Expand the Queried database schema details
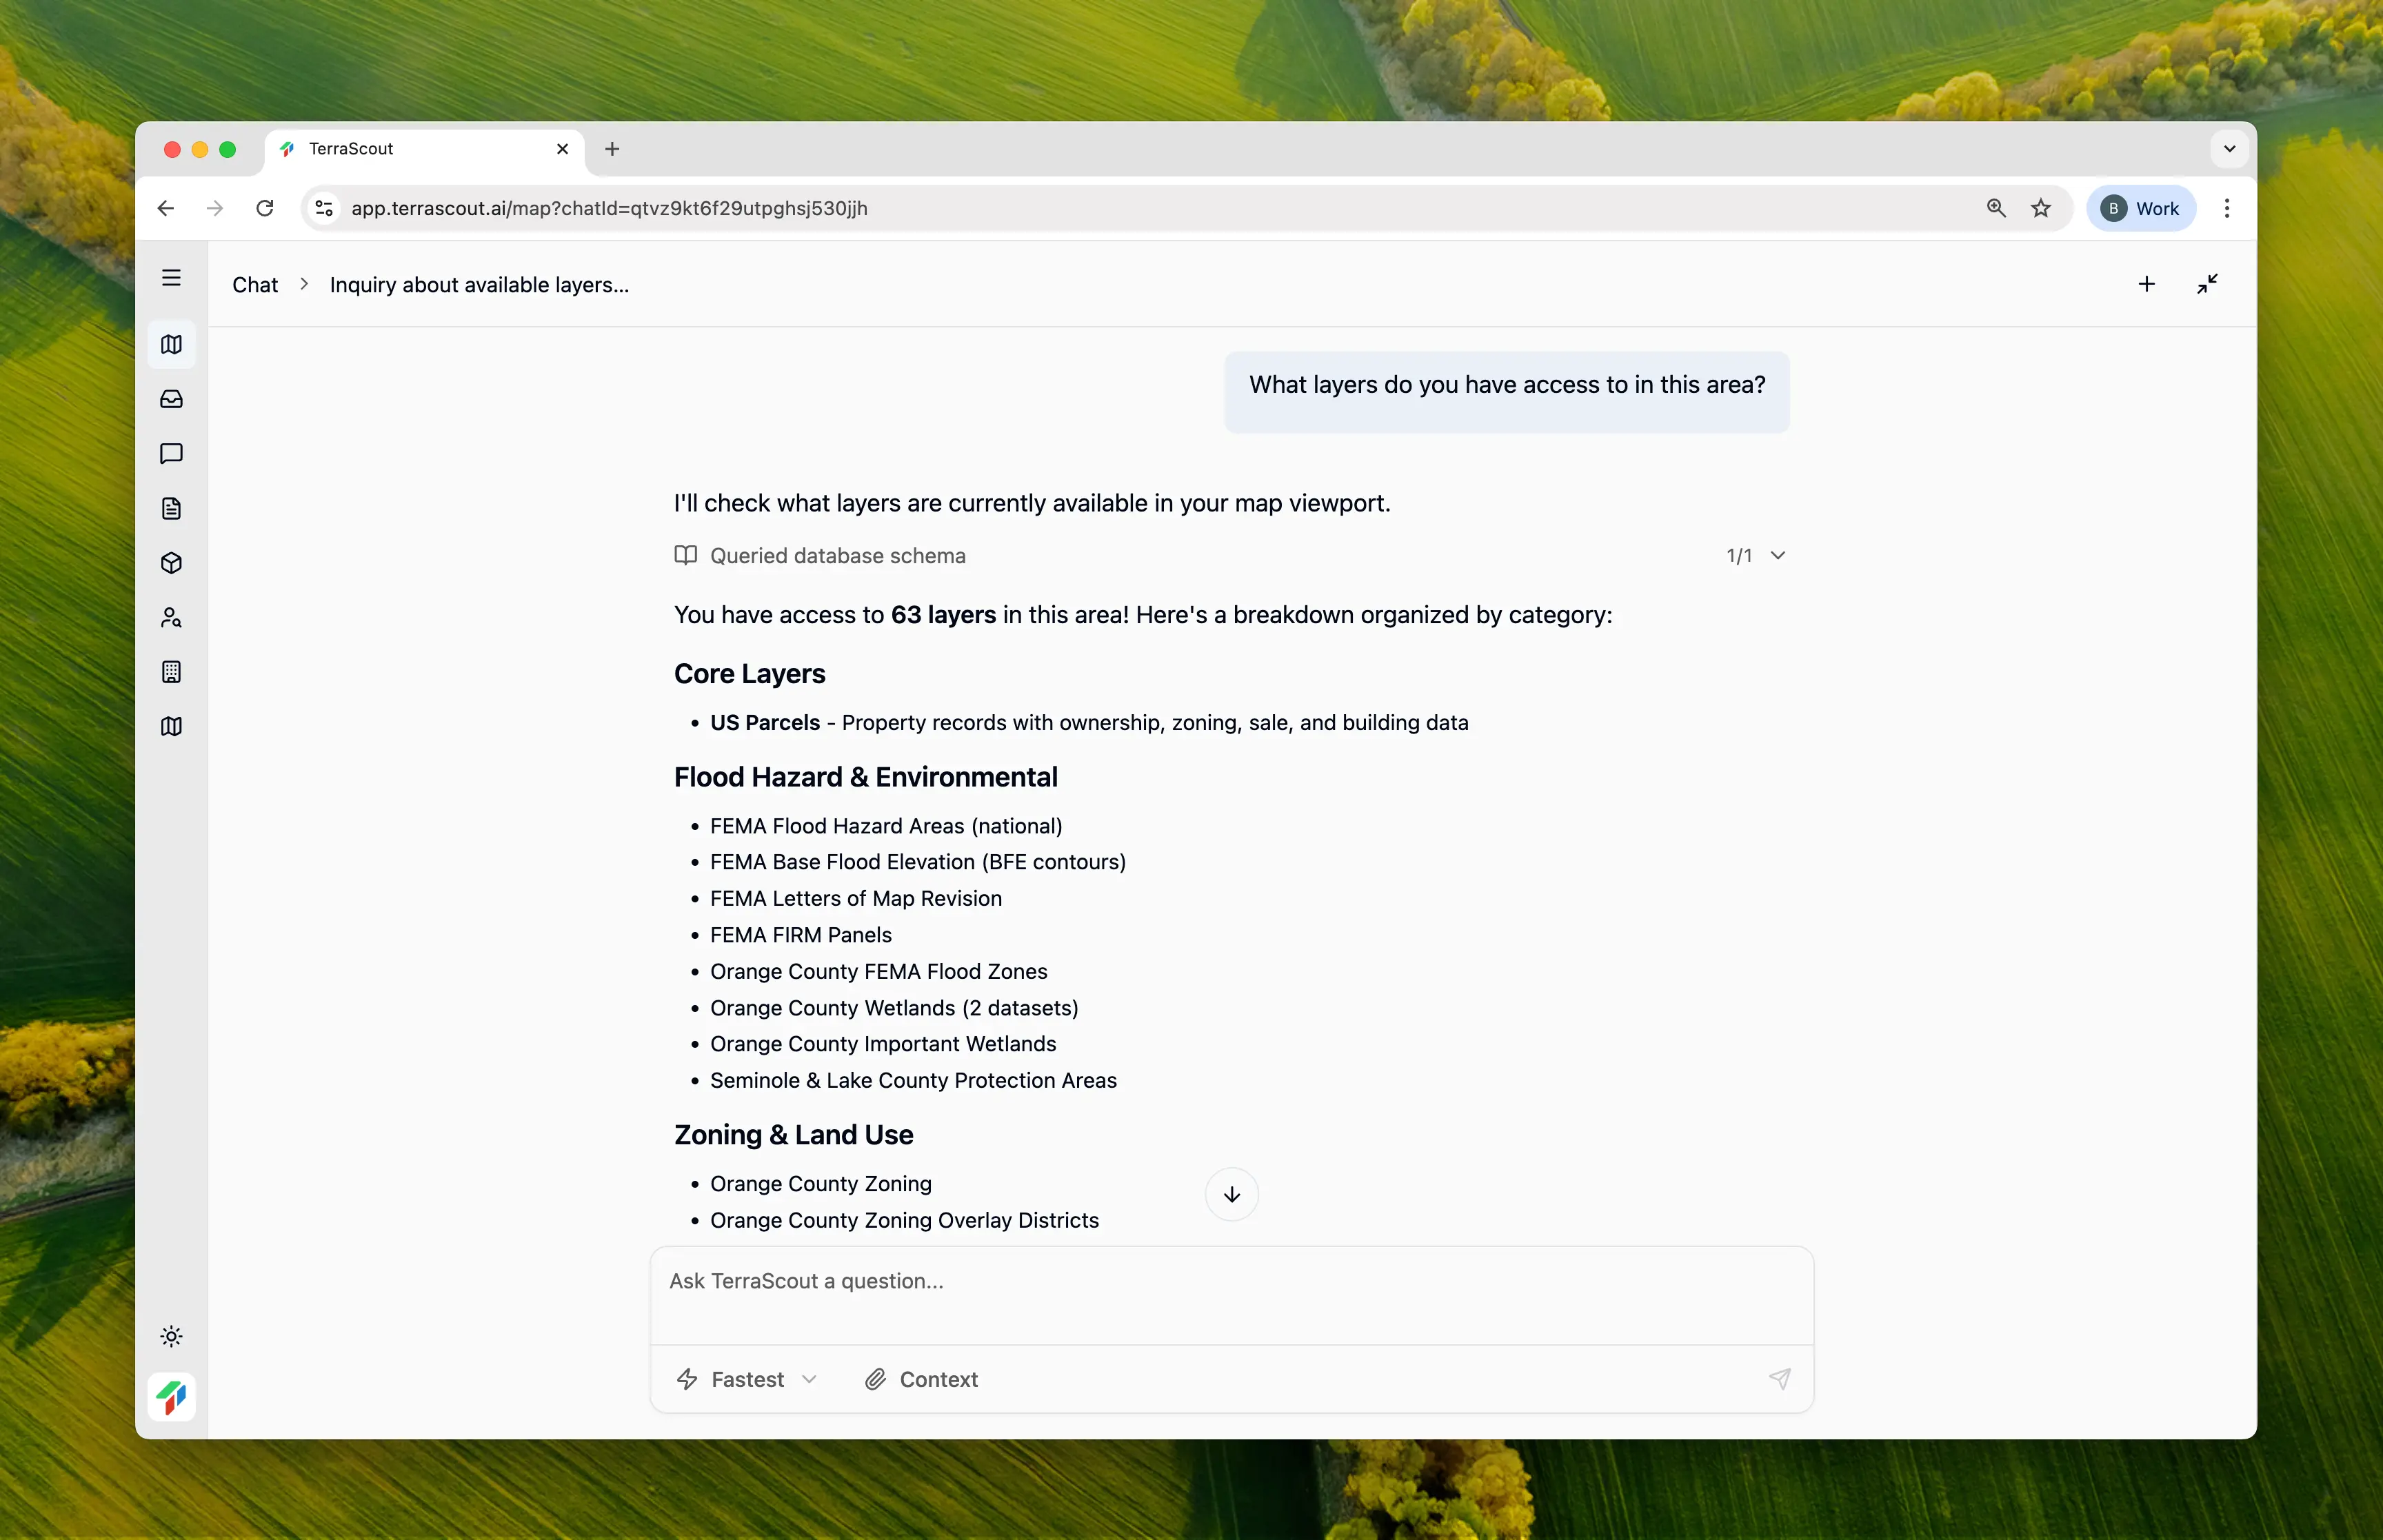The image size is (2383, 1540). coord(1777,555)
